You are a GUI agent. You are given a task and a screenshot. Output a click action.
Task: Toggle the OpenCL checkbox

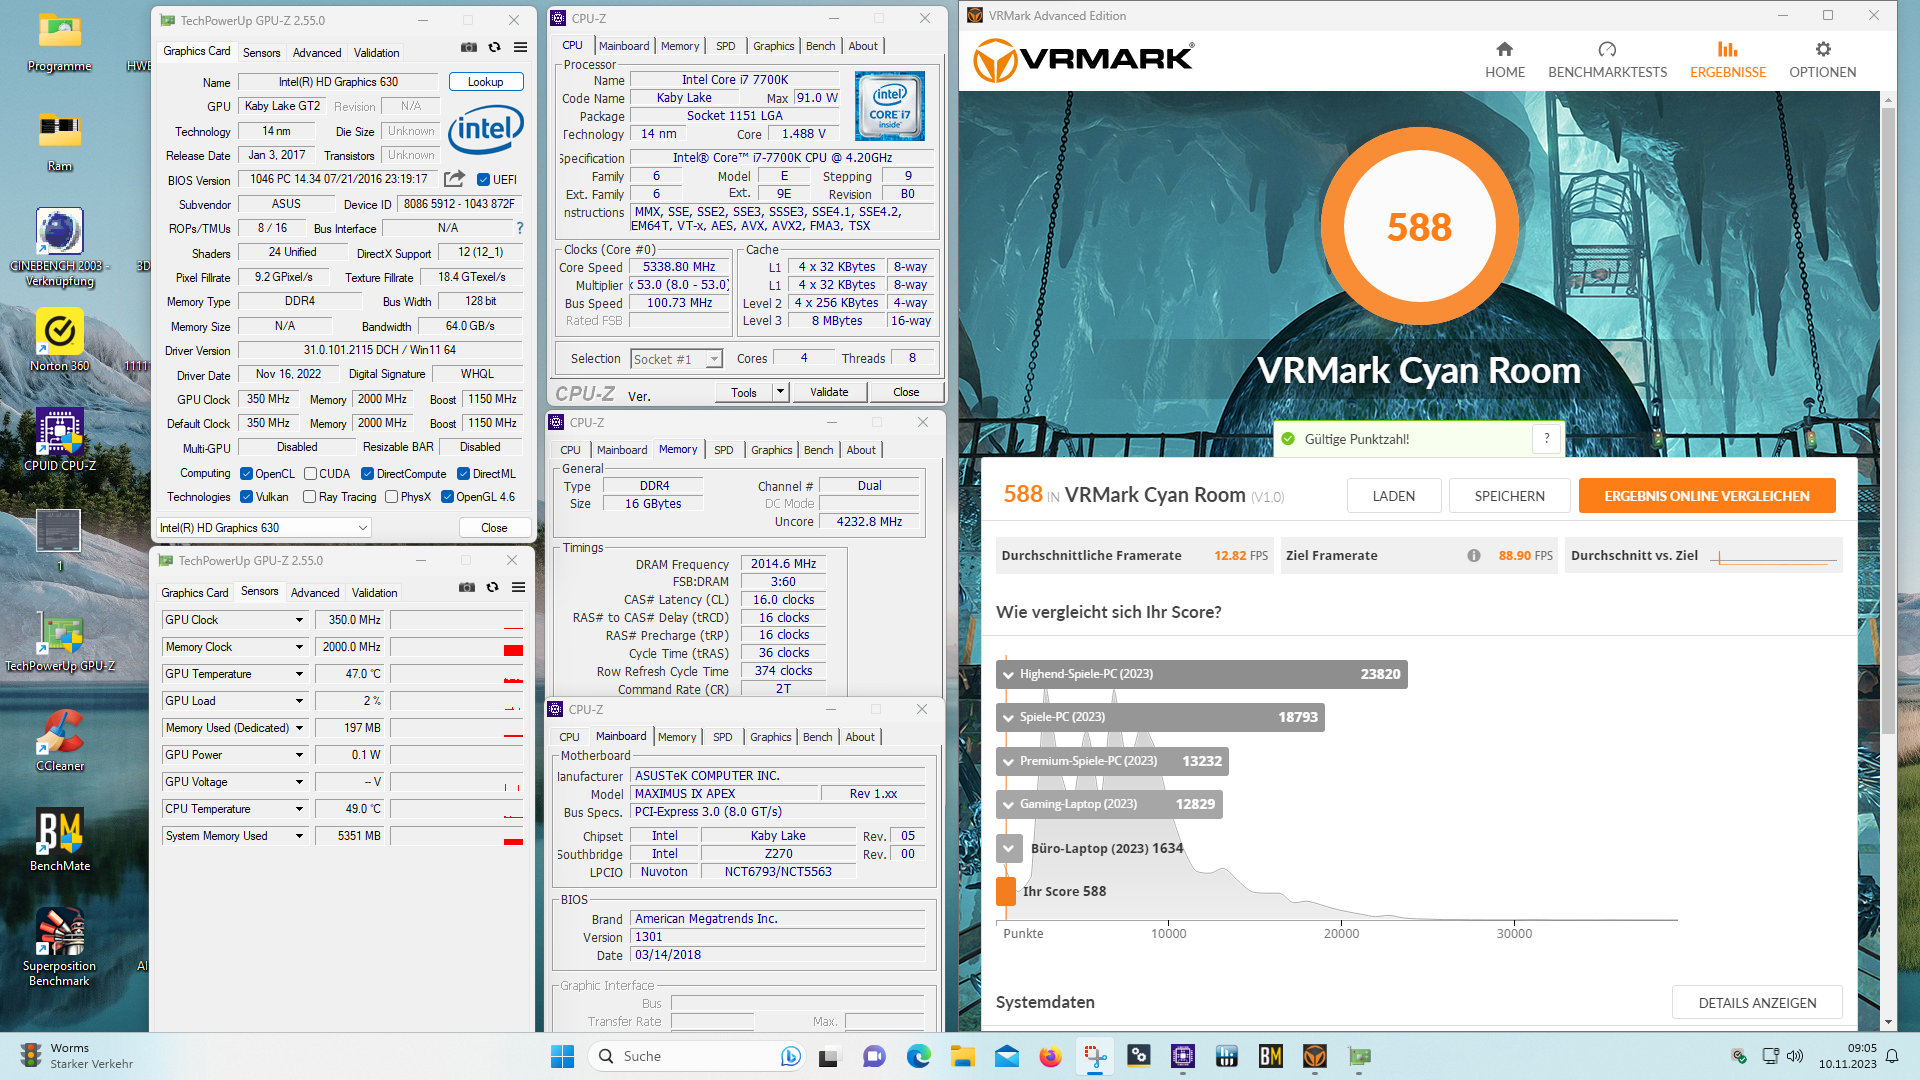coord(246,474)
